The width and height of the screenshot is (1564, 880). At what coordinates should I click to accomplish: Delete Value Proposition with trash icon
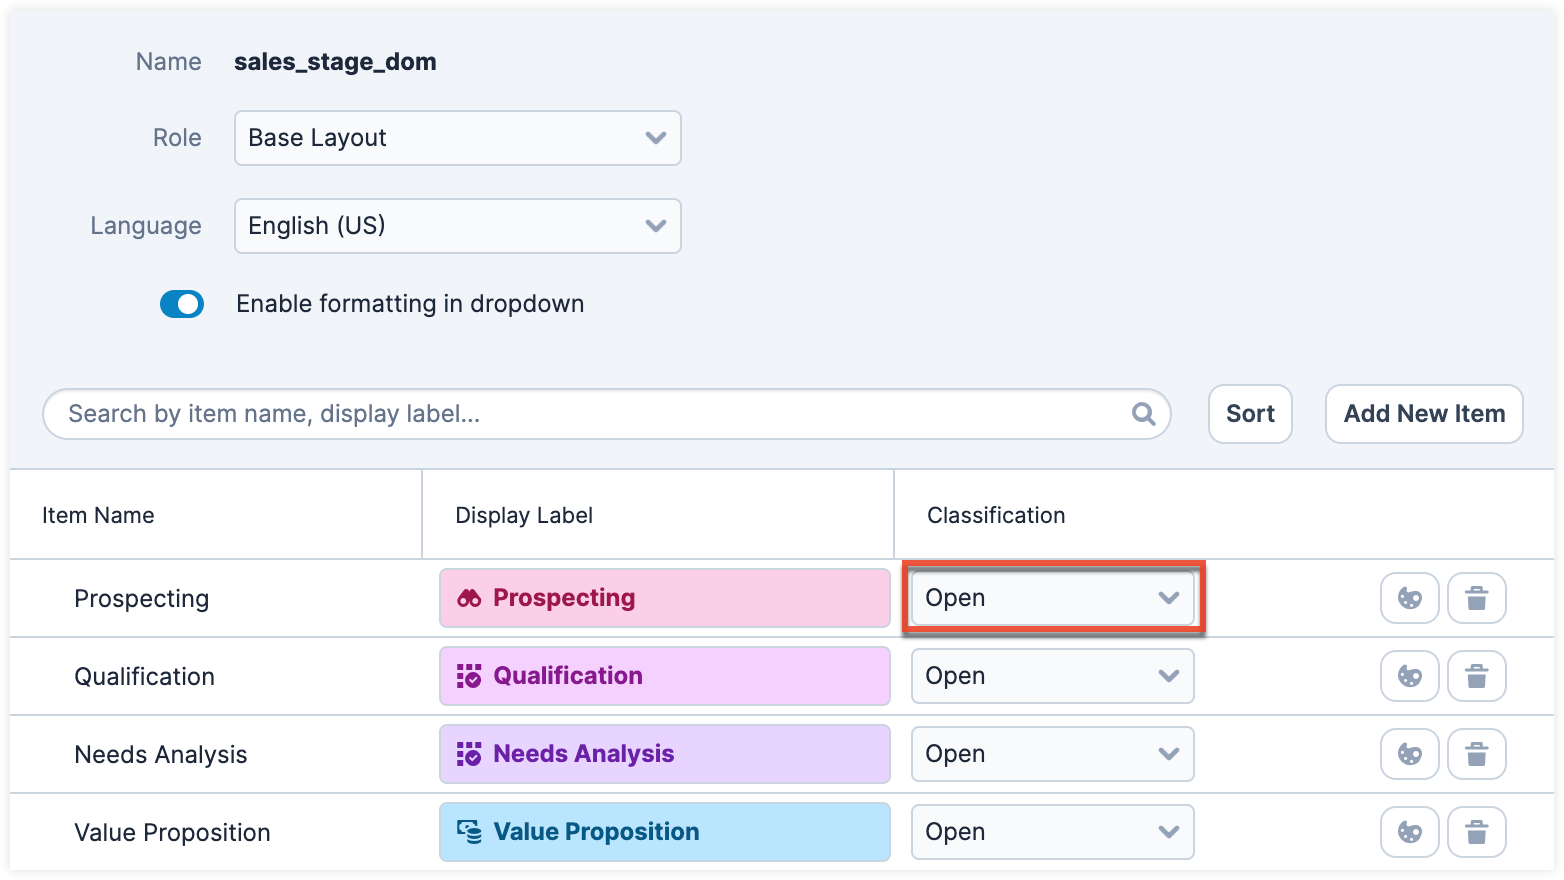[x=1476, y=832]
